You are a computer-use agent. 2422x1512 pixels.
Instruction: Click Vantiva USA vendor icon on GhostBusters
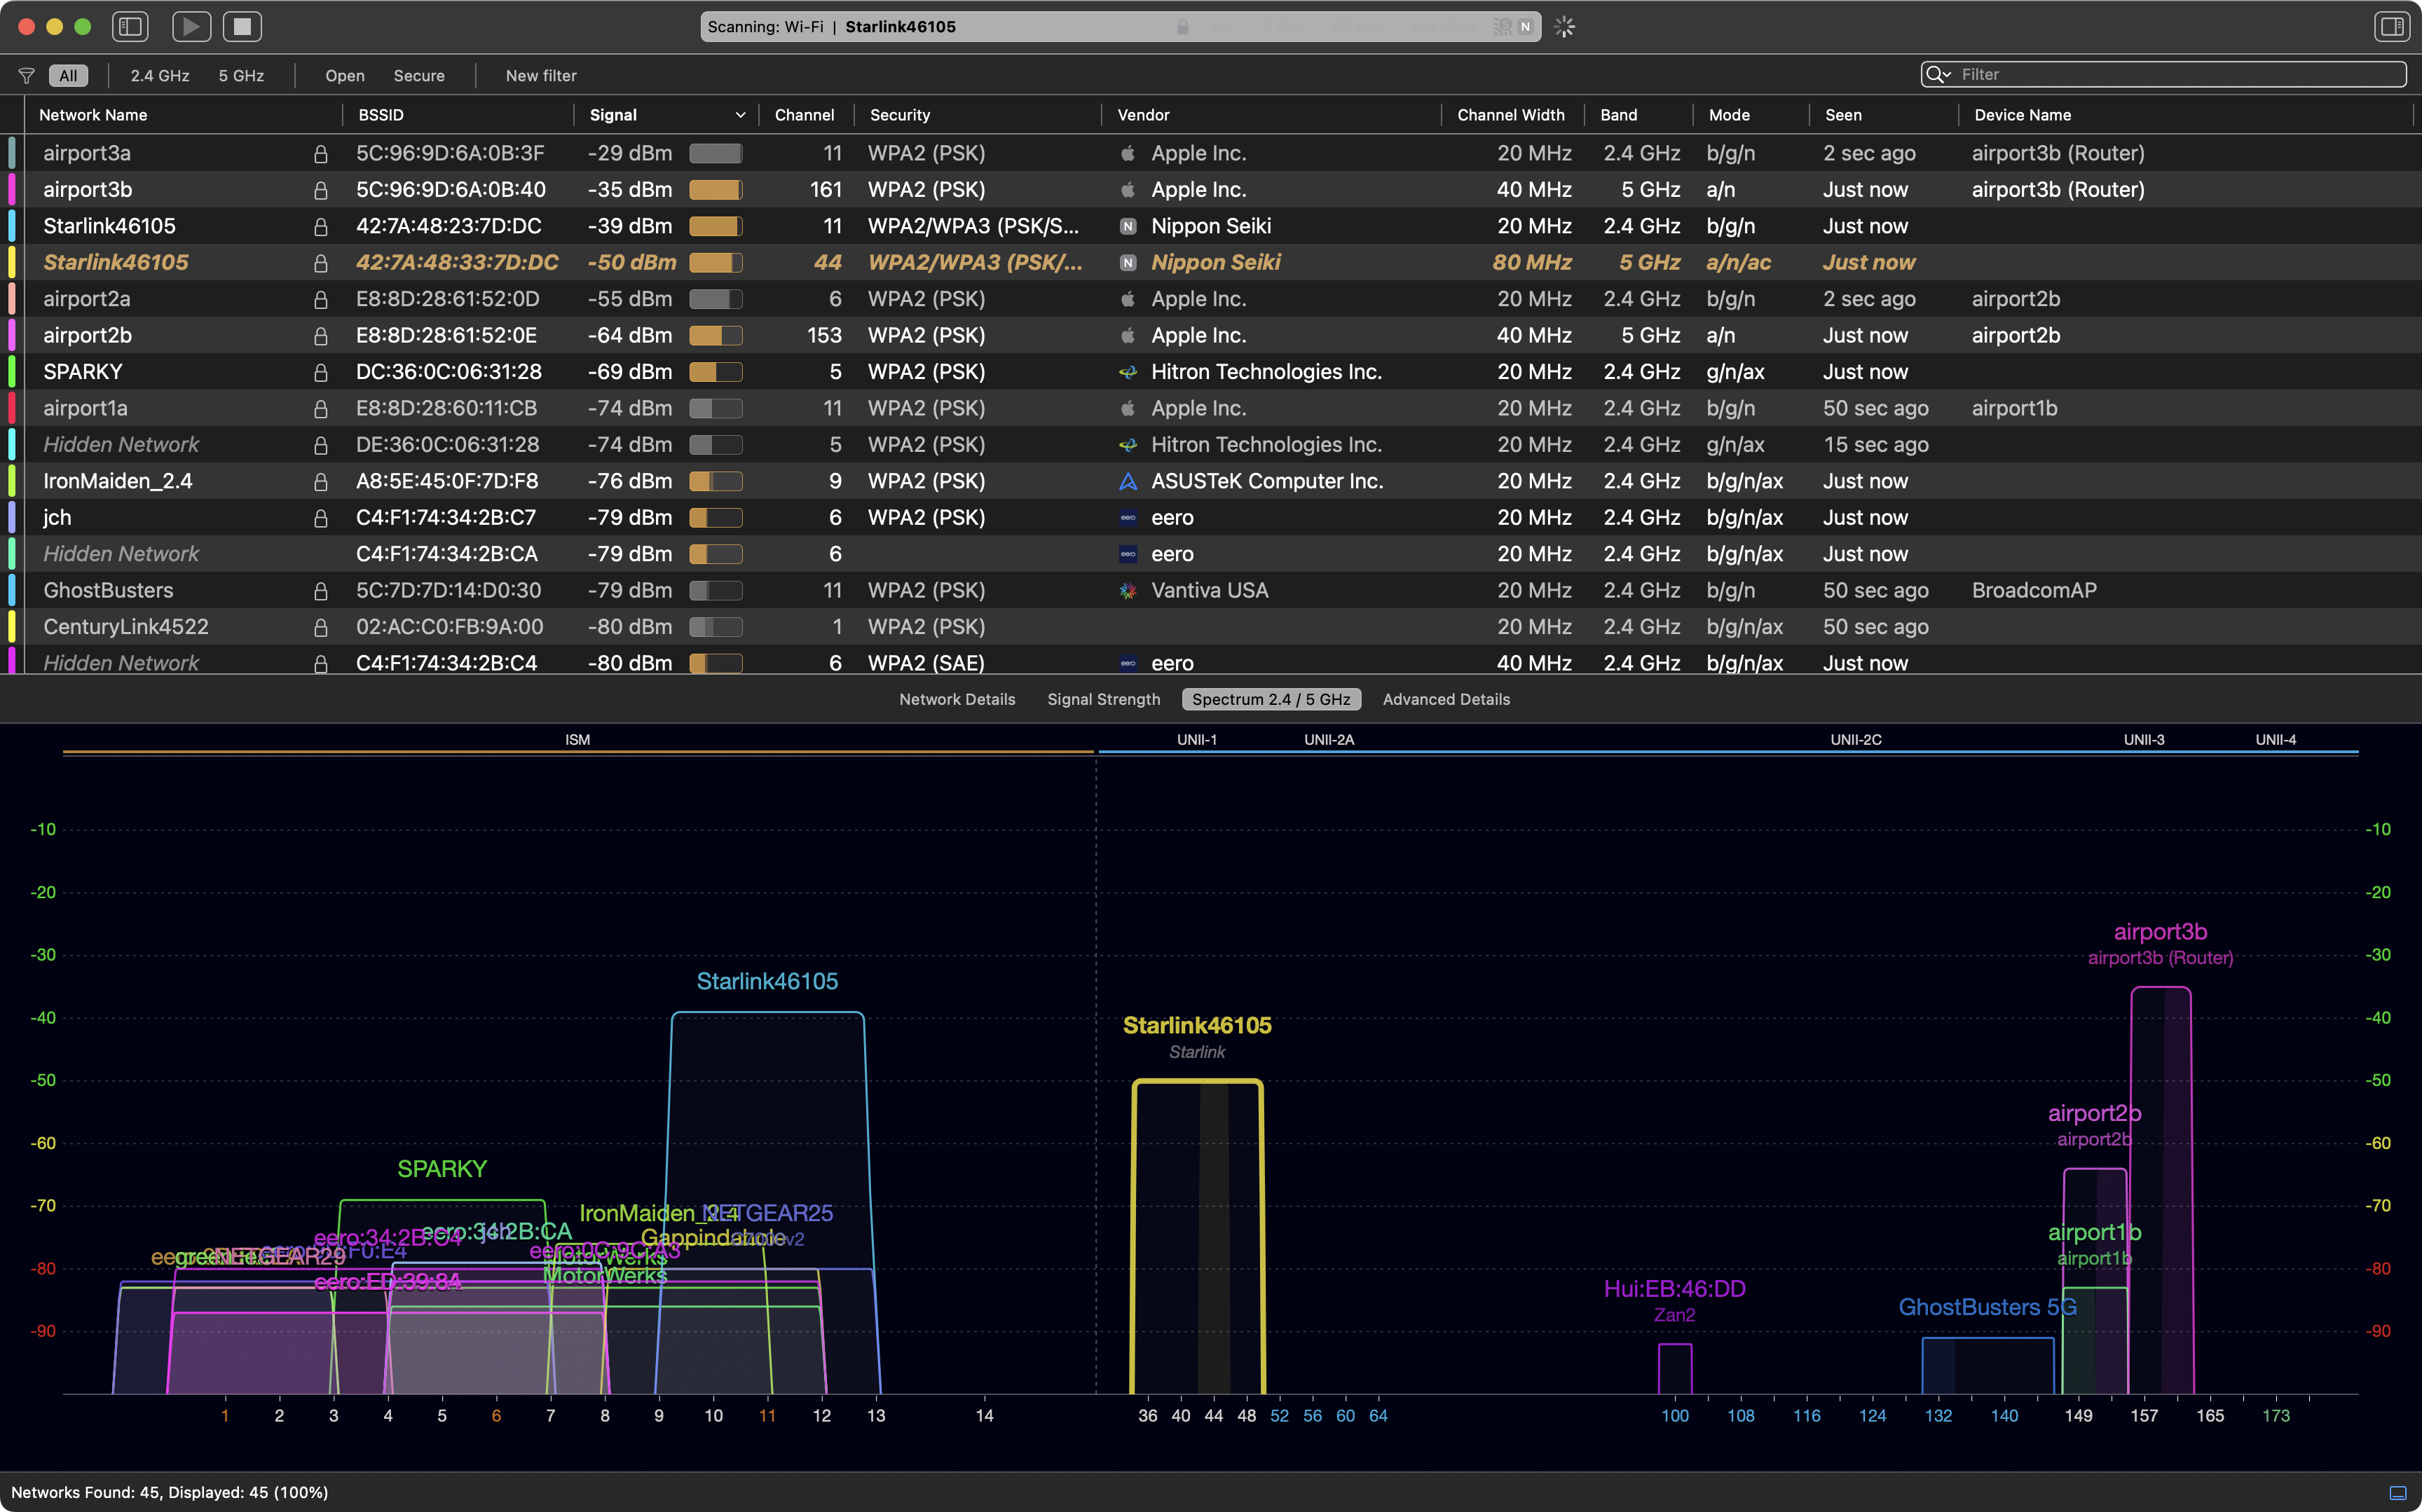[1128, 591]
